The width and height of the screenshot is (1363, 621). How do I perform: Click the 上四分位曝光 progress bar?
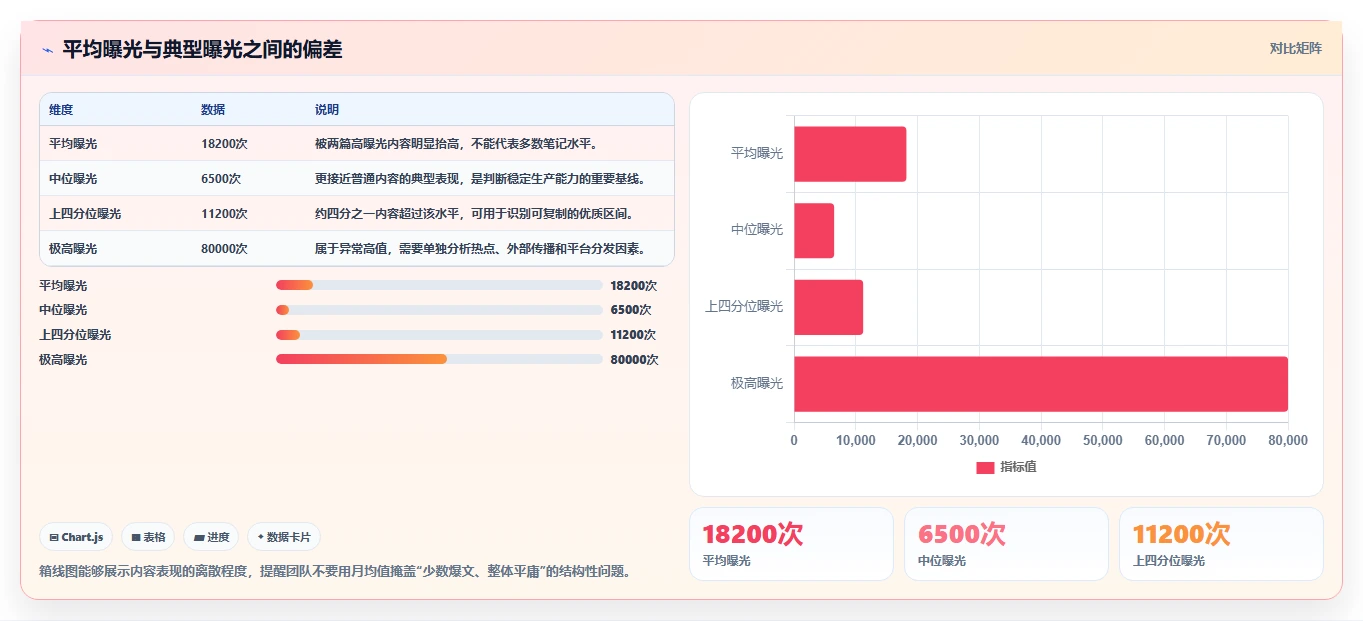click(439, 335)
